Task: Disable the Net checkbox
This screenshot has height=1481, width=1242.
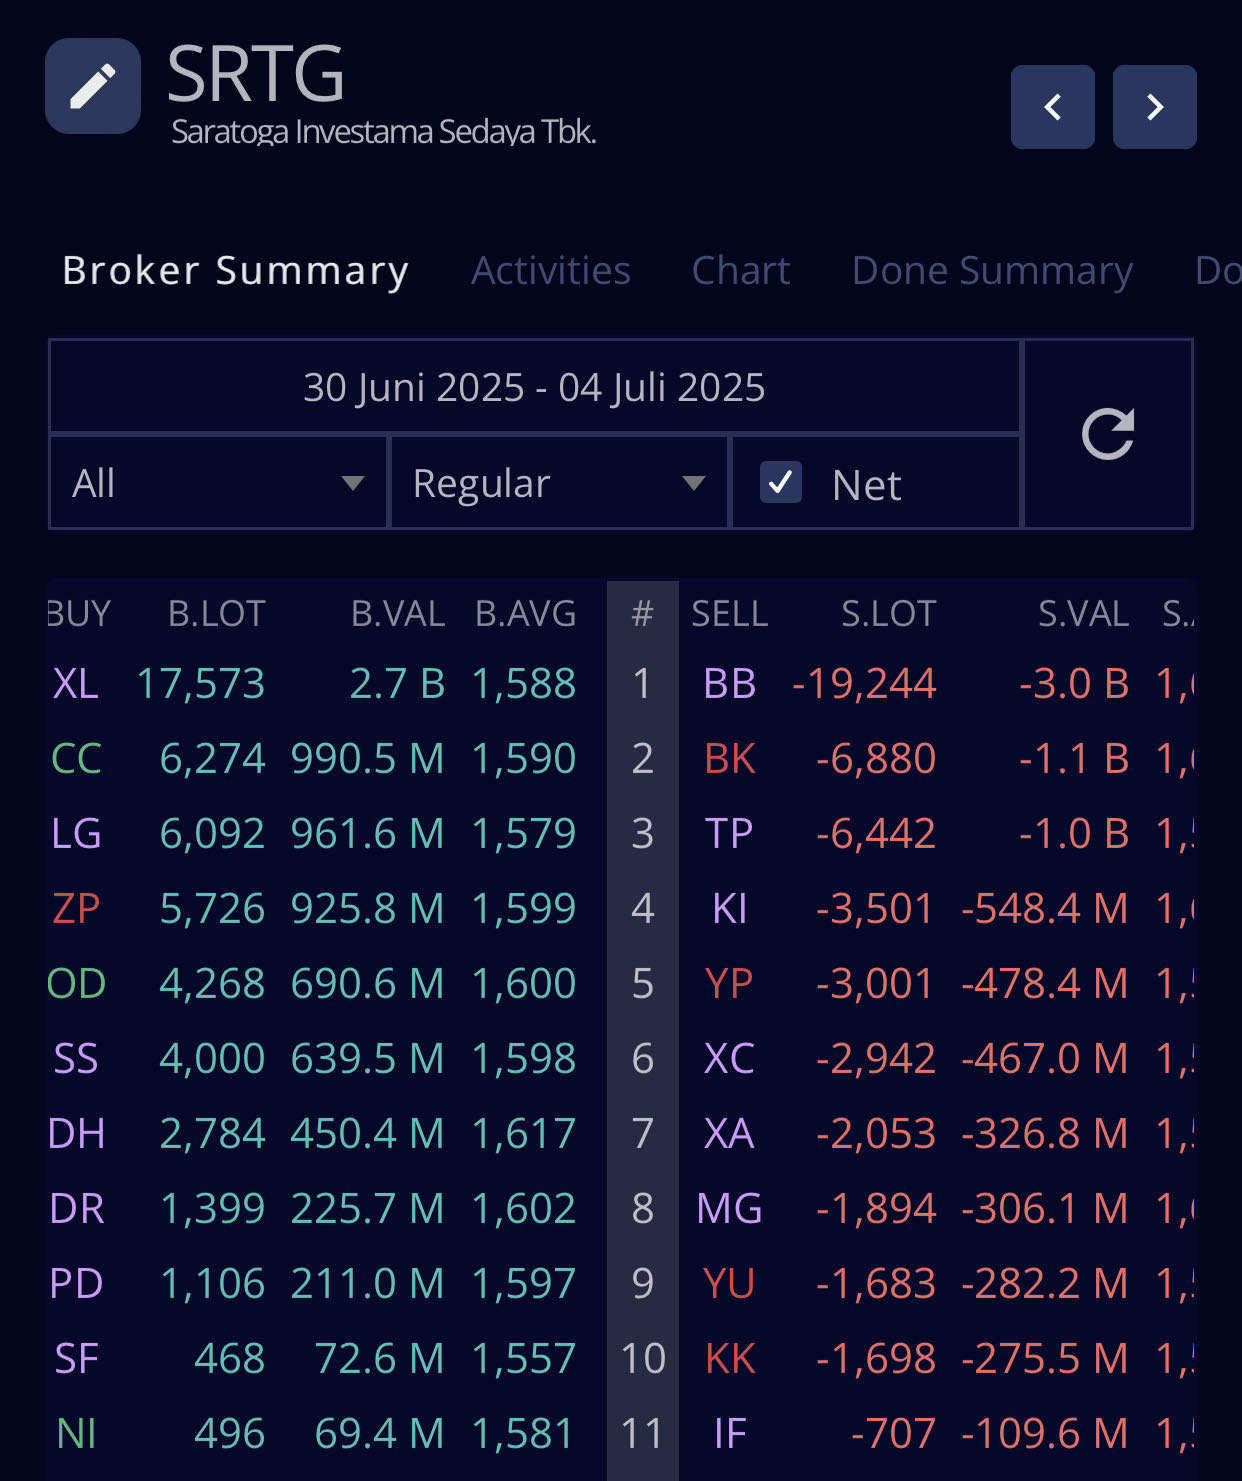Action: 781,481
